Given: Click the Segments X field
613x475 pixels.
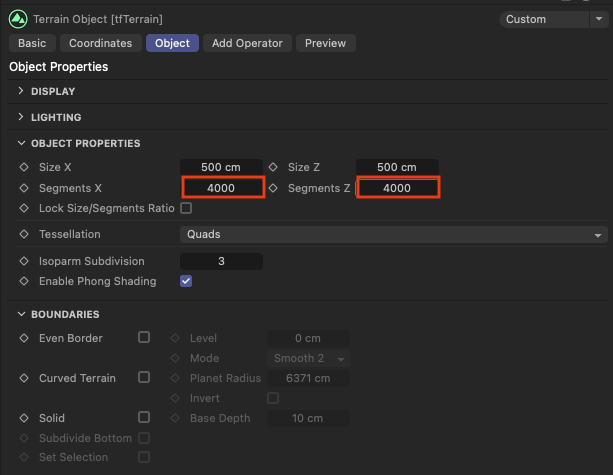Looking at the screenshot, I should [x=223, y=188].
